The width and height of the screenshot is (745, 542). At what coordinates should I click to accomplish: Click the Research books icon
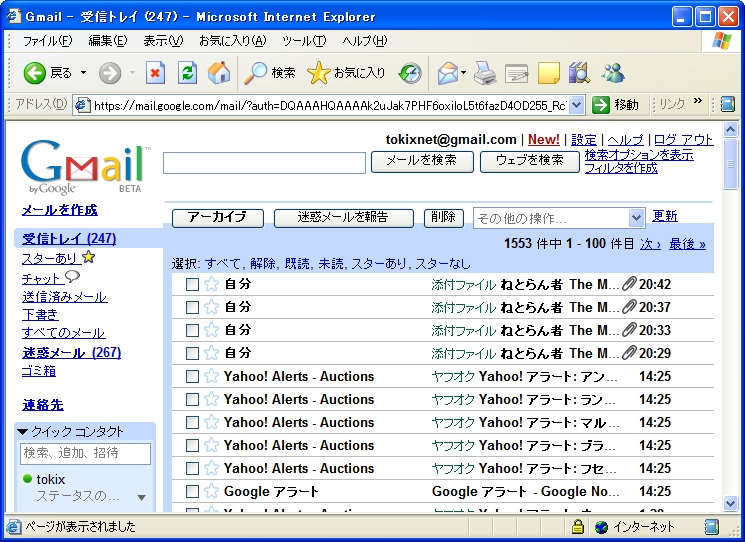click(x=579, y=73)
